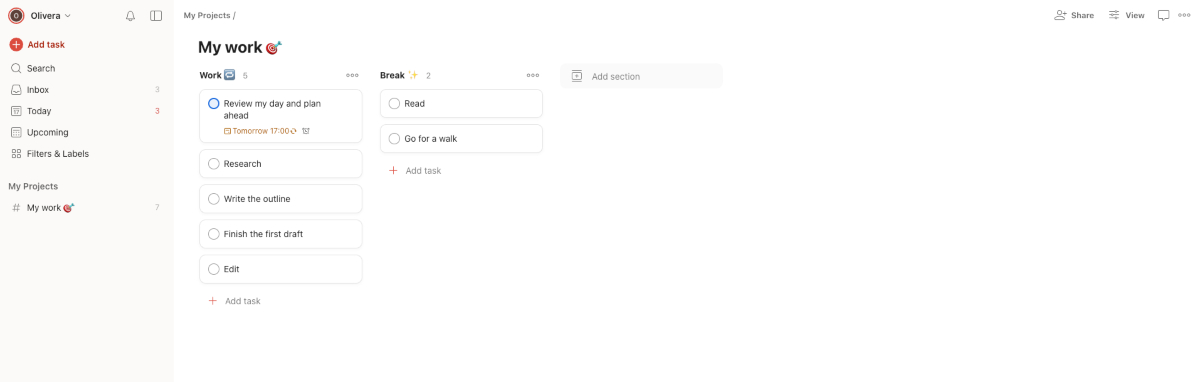The width and height of the screenshot is (1200, 382).
Task: Open the Tomorrow 17:00 due date picker
Action: (260, 131)
